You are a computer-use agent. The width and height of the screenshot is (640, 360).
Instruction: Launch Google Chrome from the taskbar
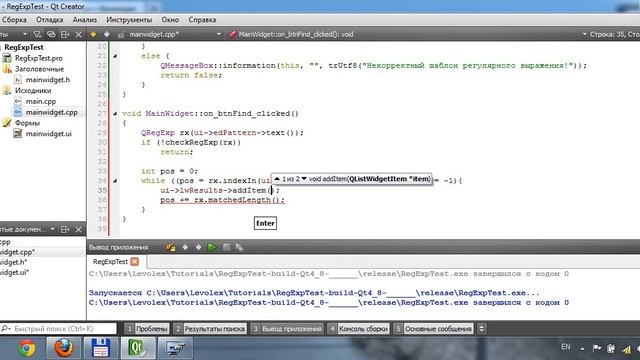click(27, 348)
